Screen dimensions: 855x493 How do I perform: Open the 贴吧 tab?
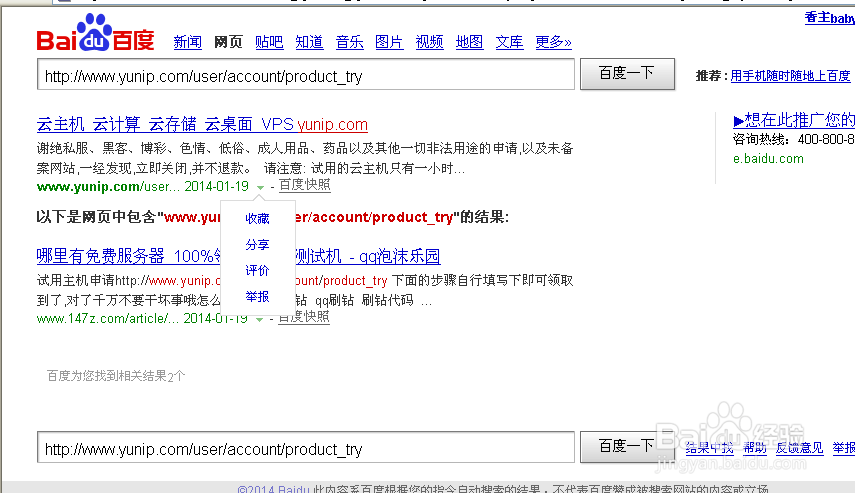[x=269, y=42]
